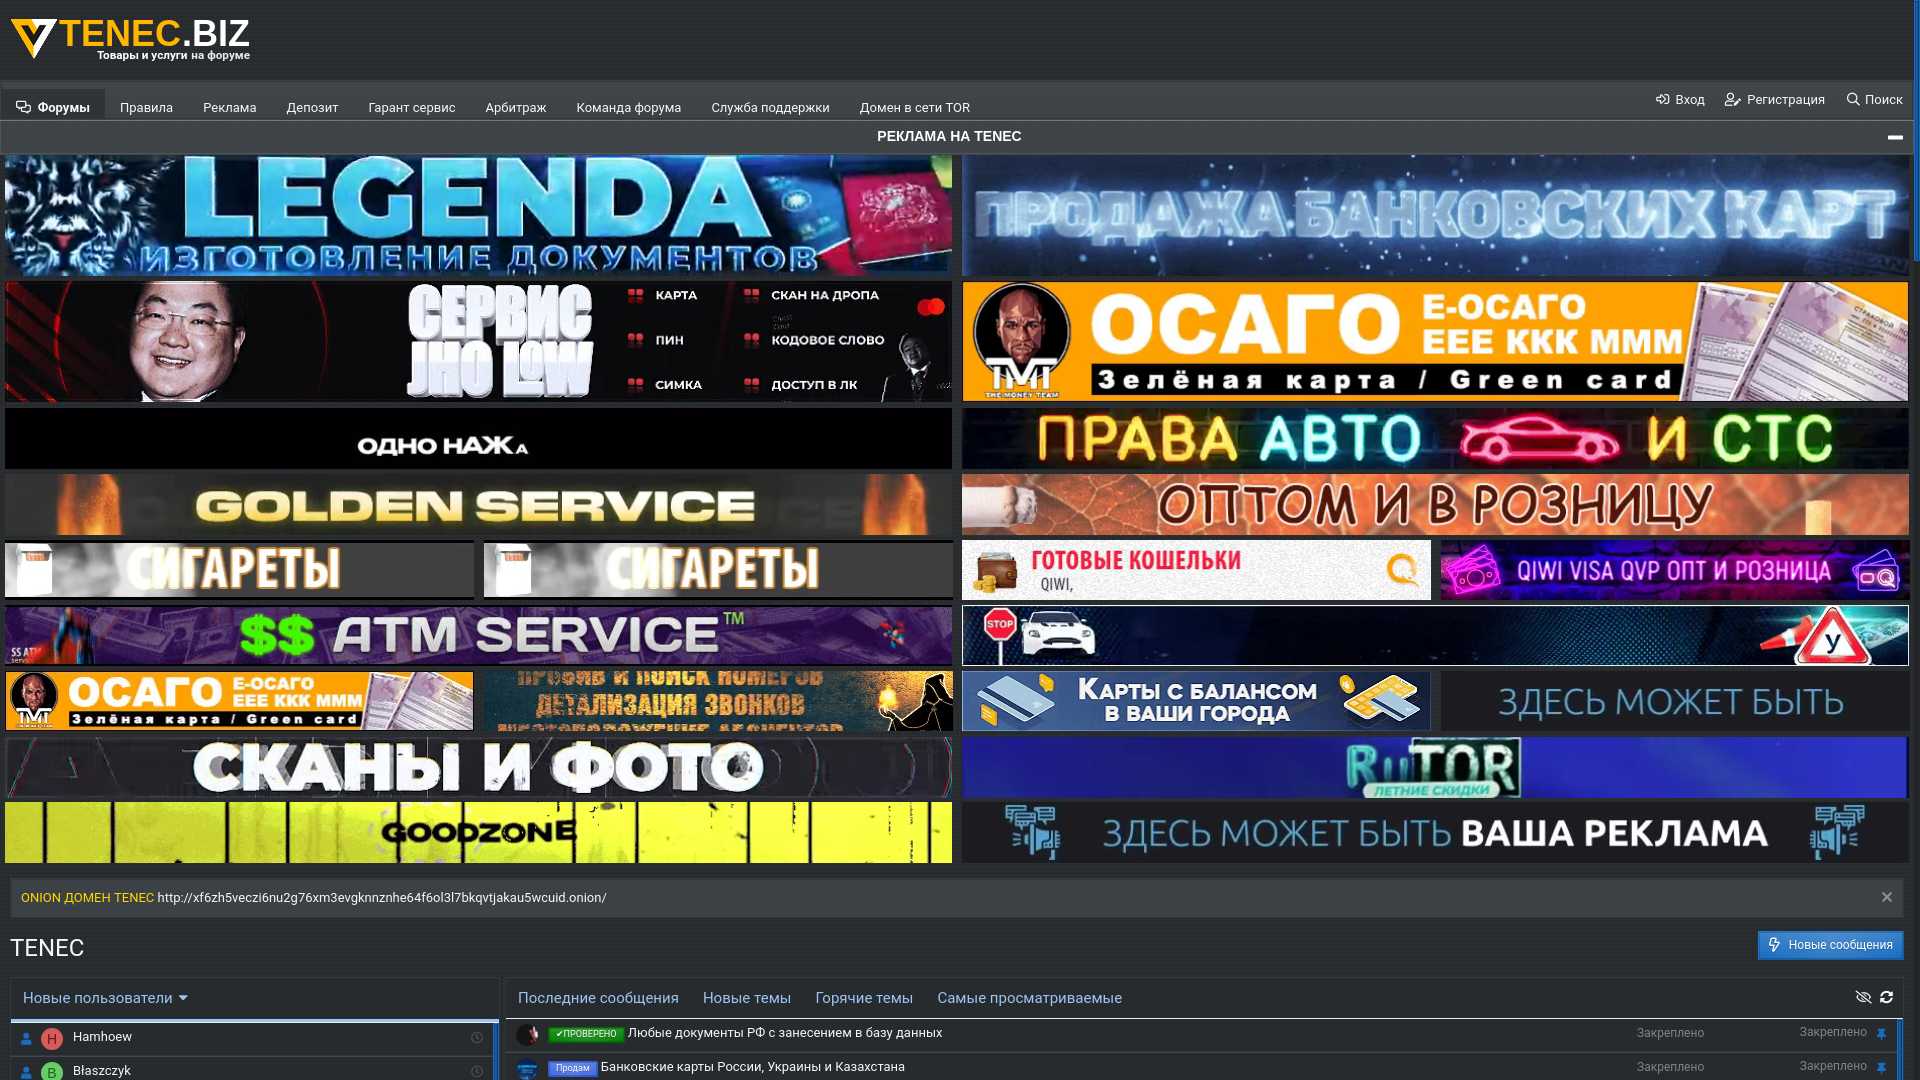The width and height of the screenshot is (1920, 1080).
Task: Dismiss the ONION ДОМЕН notice
Action: [1886, 897]
